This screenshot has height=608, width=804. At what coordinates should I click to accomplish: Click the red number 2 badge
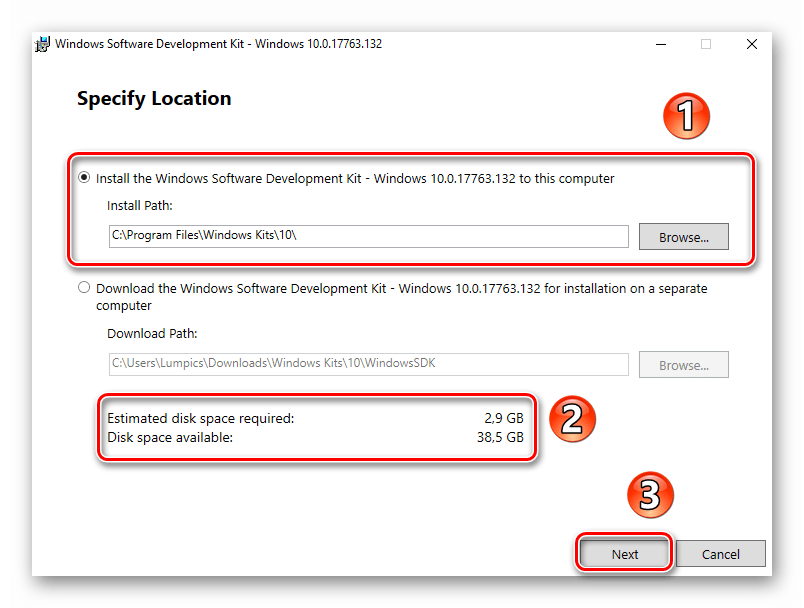pyautogui.click(x=571, y=421)
